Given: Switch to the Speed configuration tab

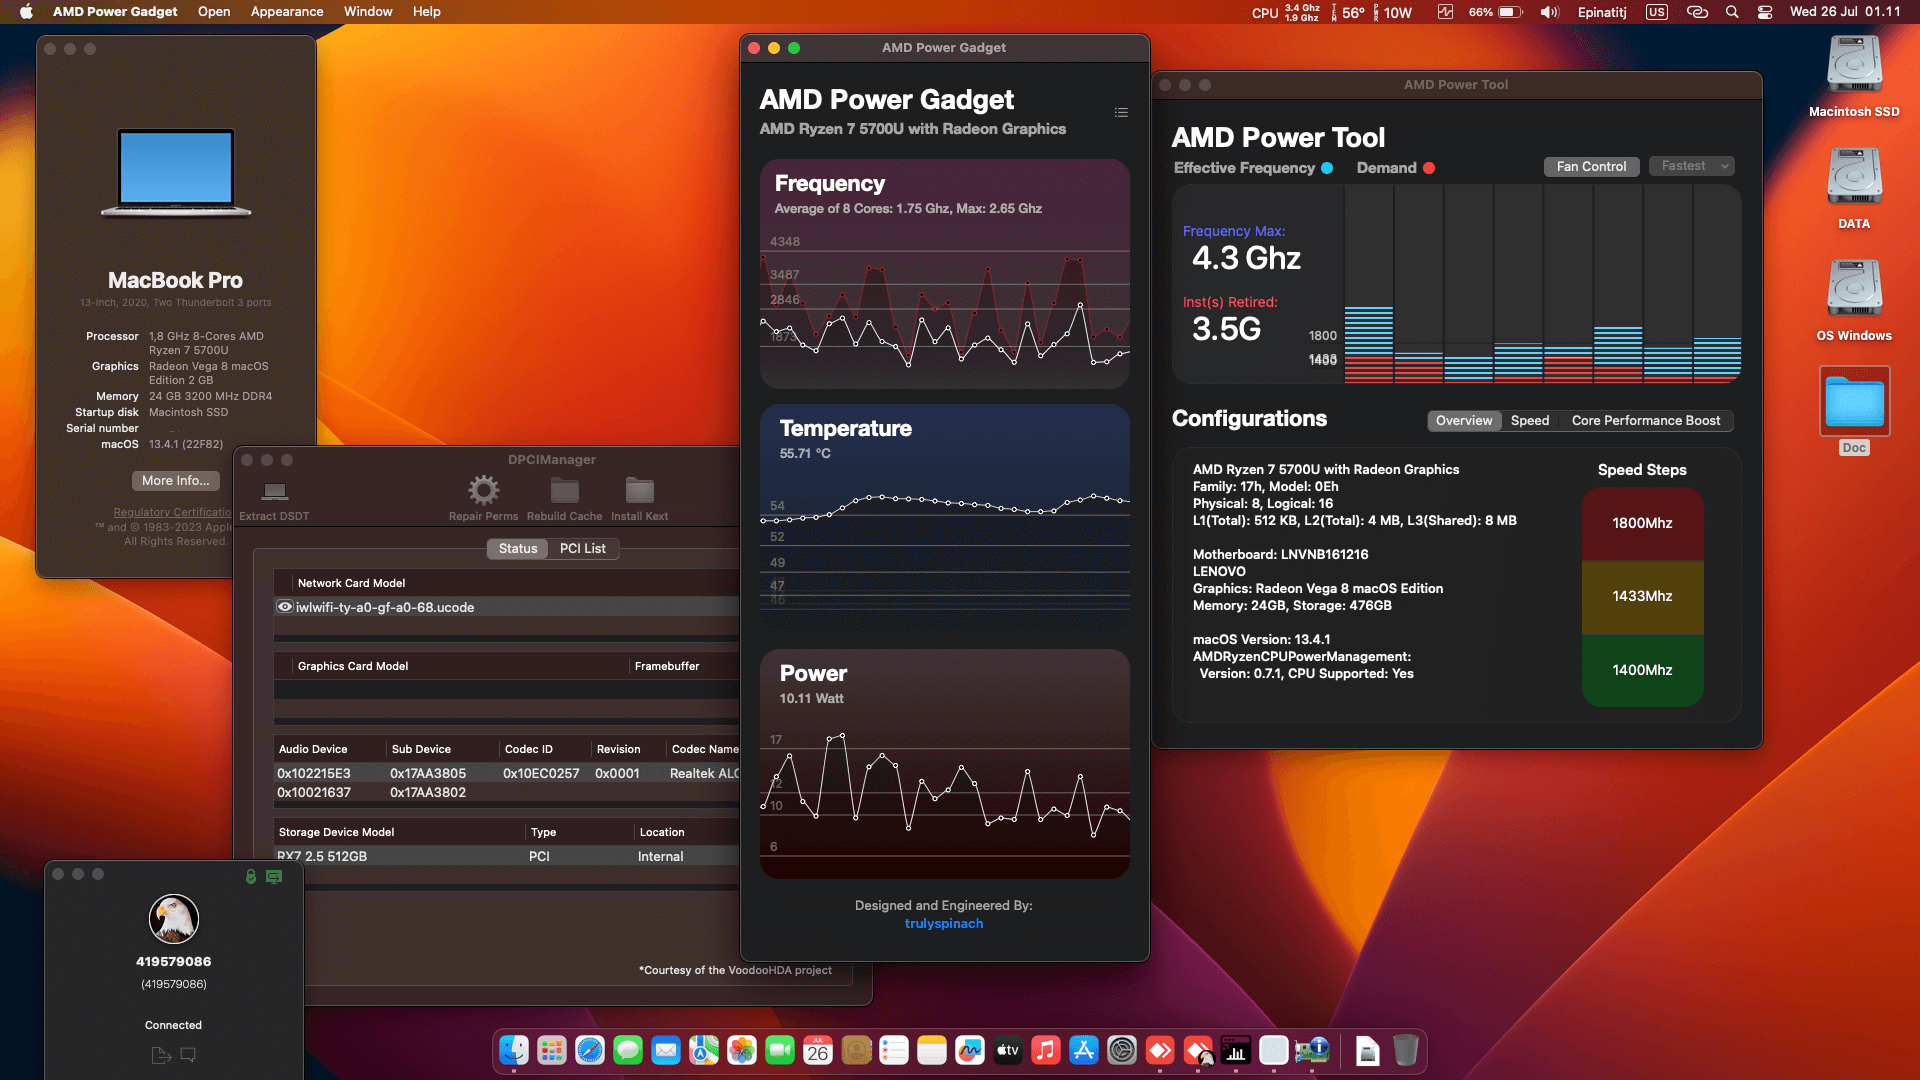Looking at the screenshot, I should (1530, 421).
